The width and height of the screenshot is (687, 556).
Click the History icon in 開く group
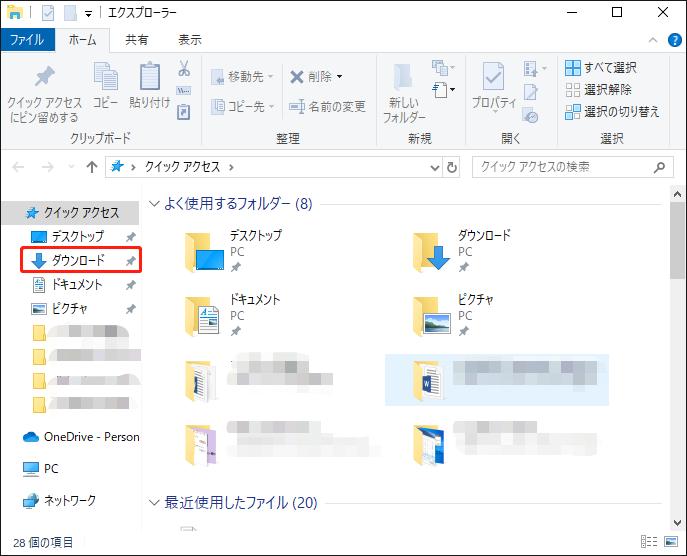click(x=531, y=116)
